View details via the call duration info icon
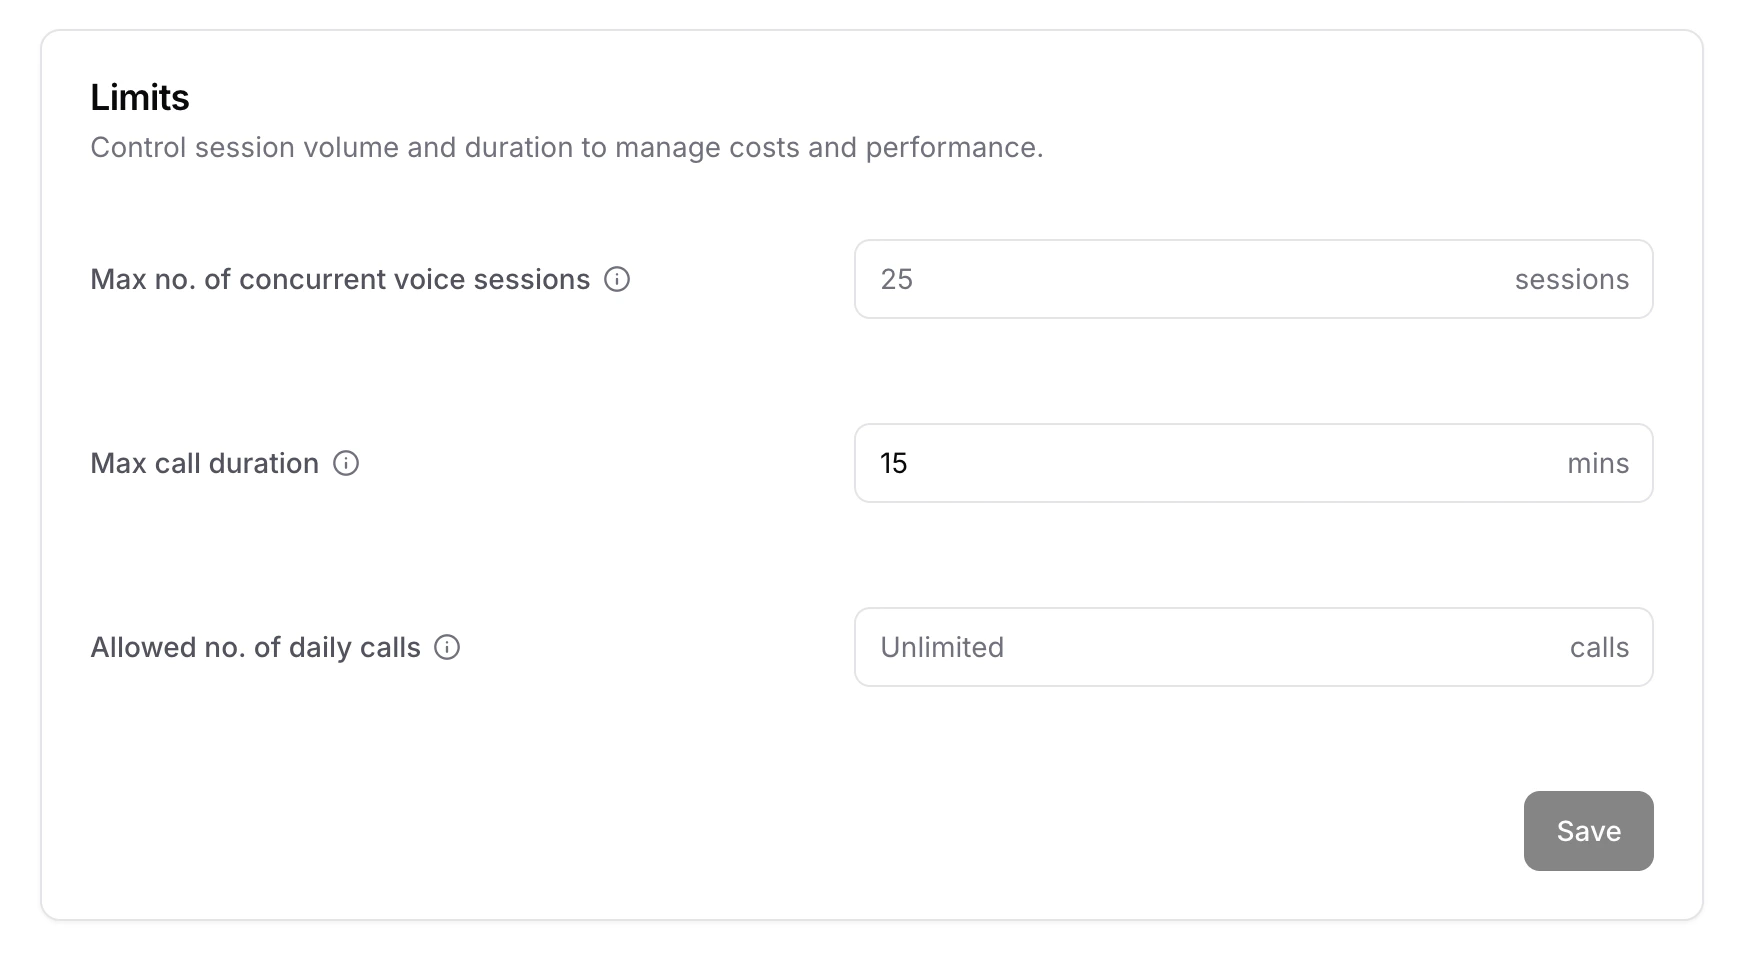This screenshot has height=960, width=1738. (345, 463)
